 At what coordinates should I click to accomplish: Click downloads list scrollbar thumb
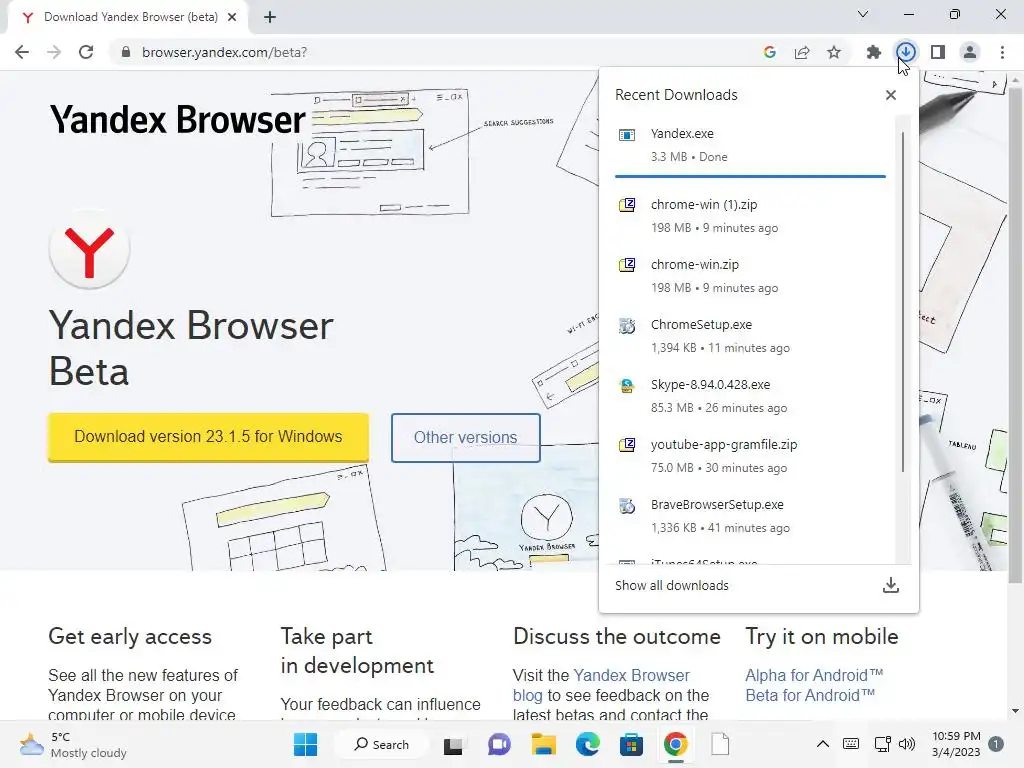[x=903, y=300]
